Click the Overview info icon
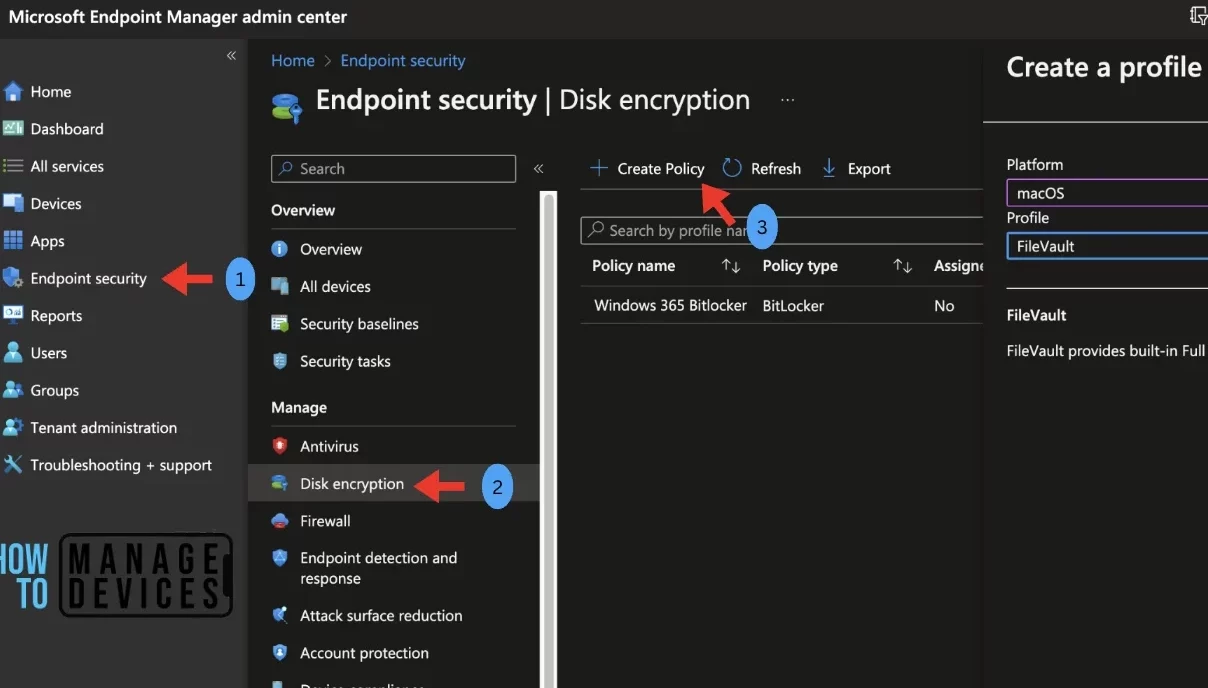The height and width of the screenshot is (688, 1208). [x=280, y=249]
